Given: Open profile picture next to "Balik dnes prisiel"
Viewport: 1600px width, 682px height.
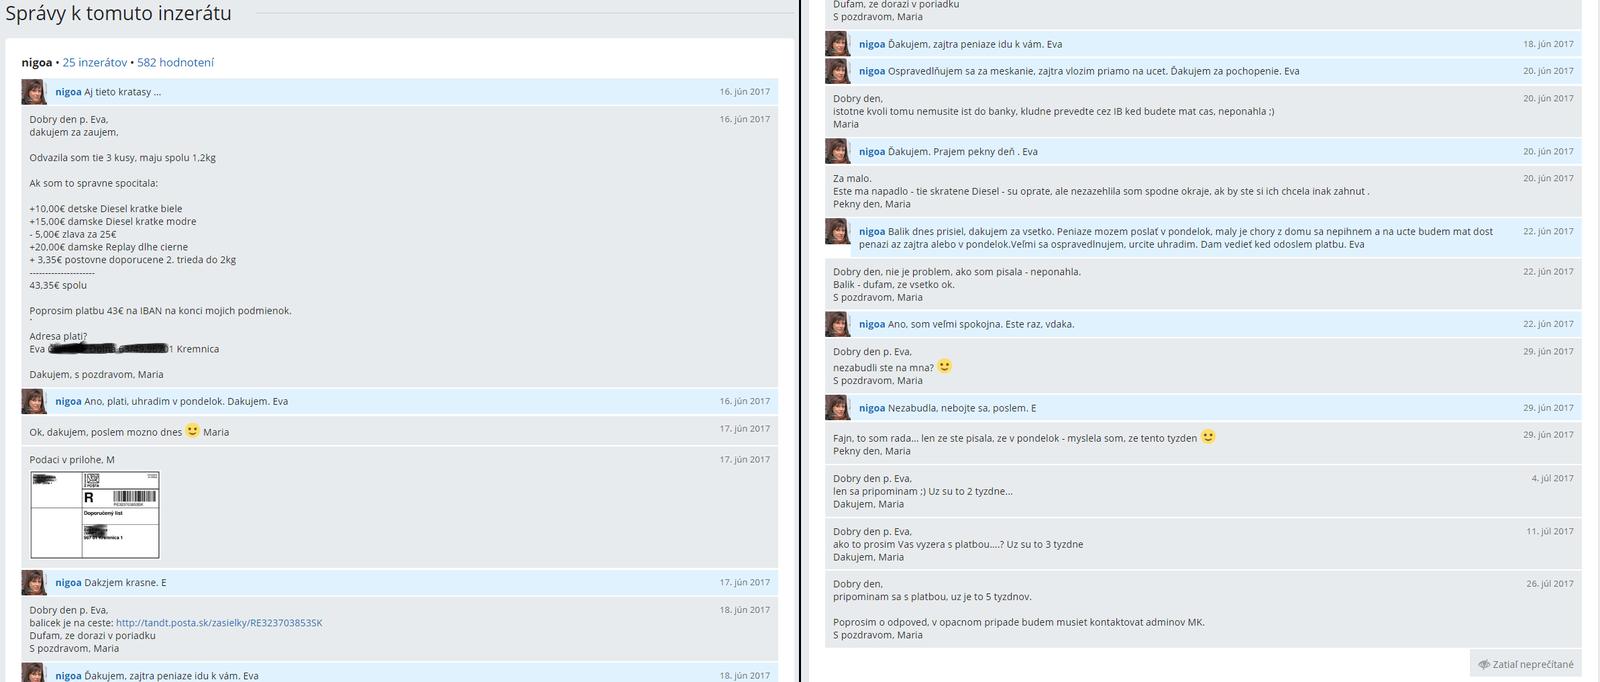Looking at the screenshot, I should click(837, 232).
